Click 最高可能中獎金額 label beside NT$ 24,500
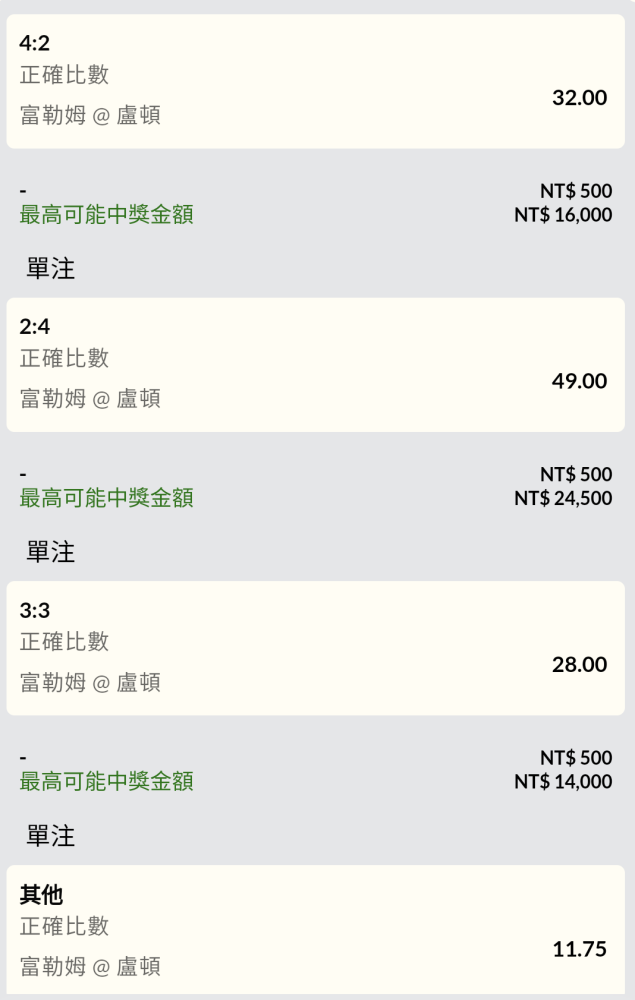 tap(106, 497)
